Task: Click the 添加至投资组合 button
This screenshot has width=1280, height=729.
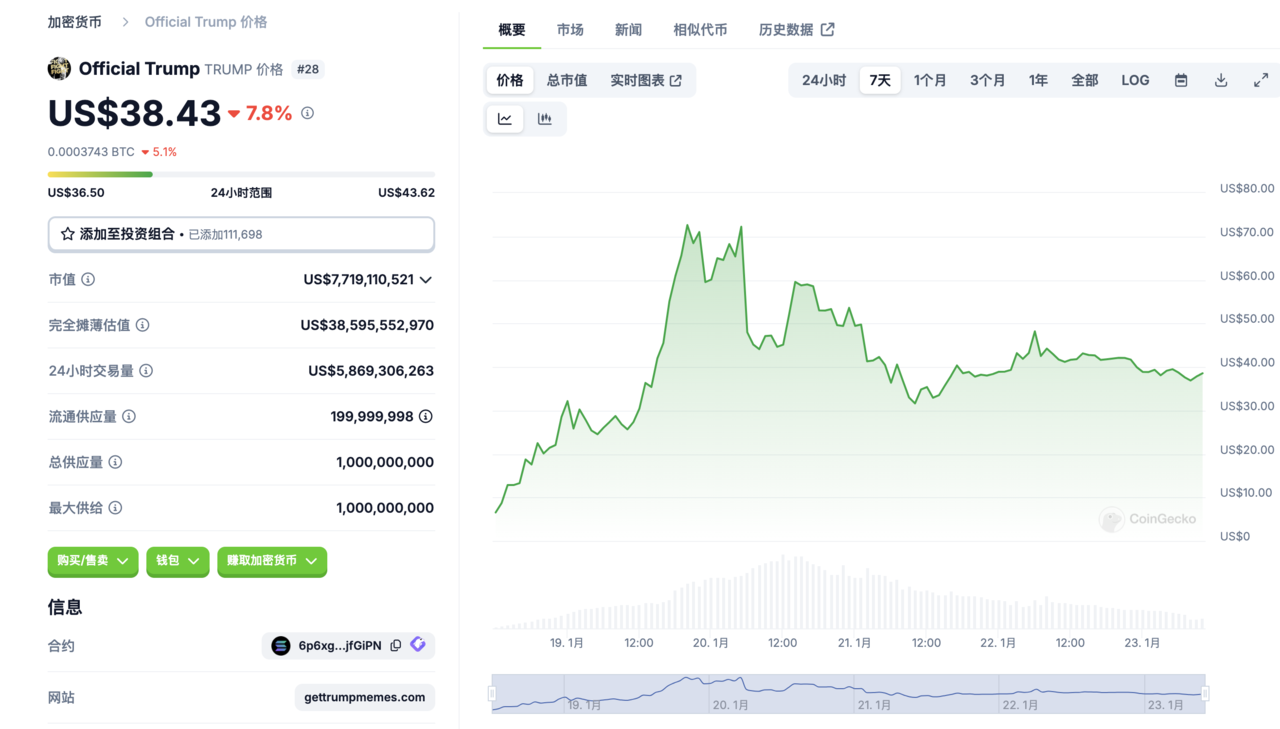Action: tap(241, 234)
